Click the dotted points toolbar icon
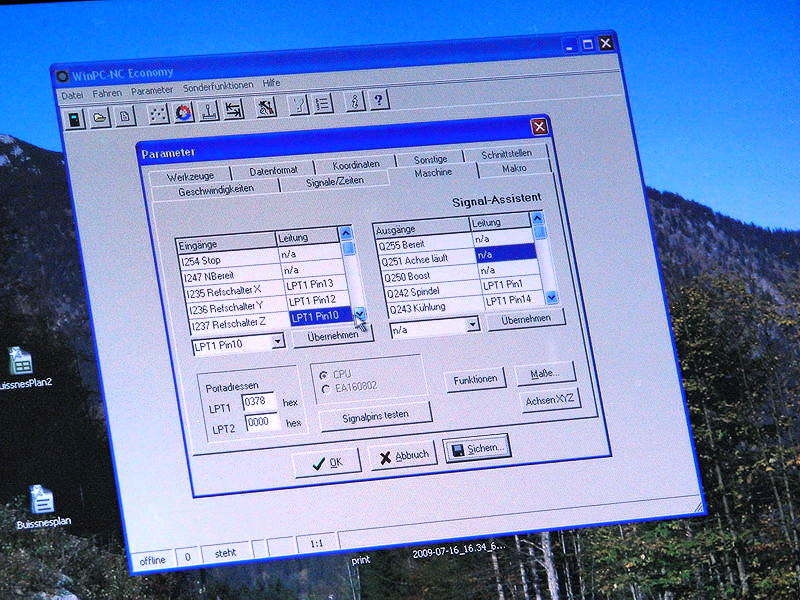The height and width of the screenshot is (600, 800). pos(159,114)
